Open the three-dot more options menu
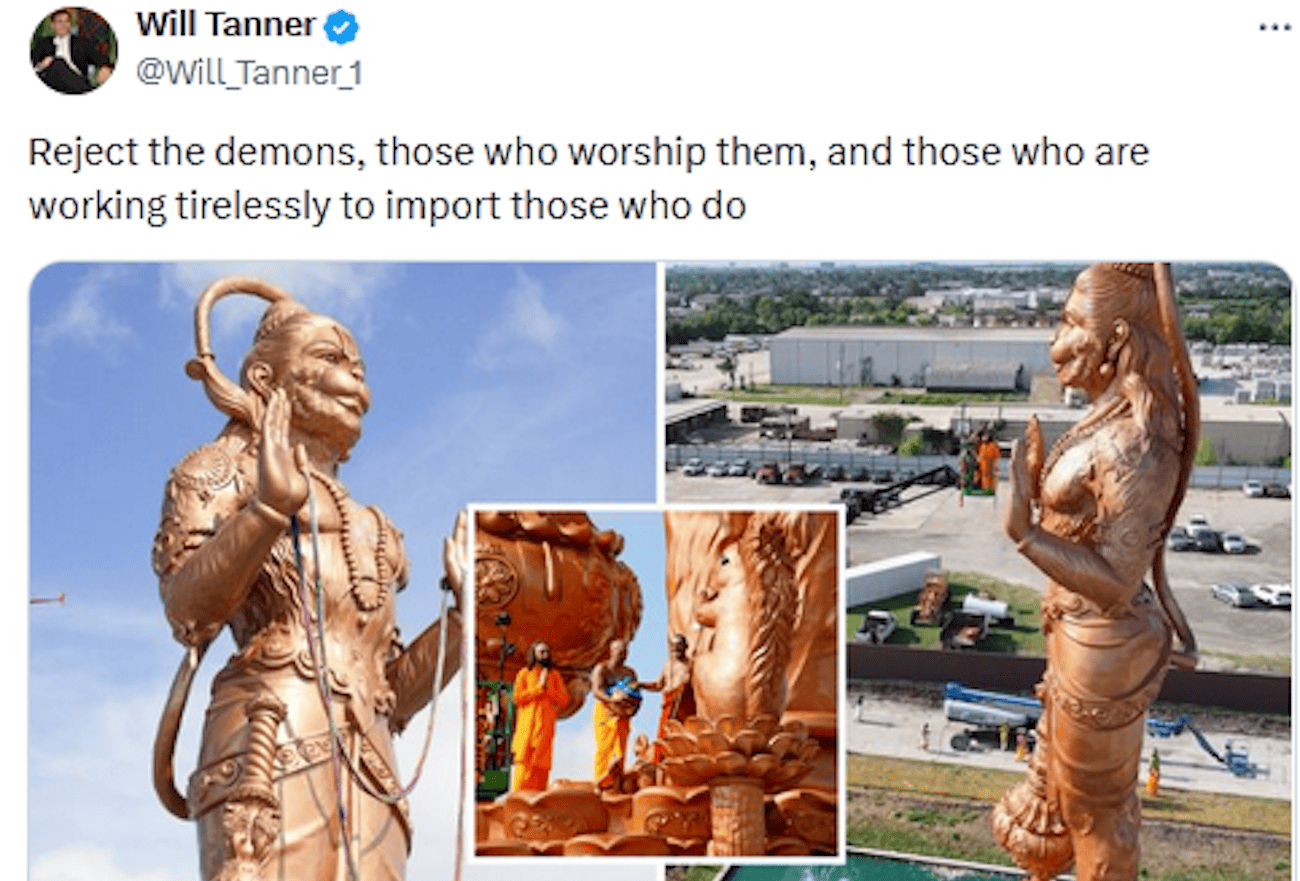The image size is (1300, 881). (x=1274, y=27)
